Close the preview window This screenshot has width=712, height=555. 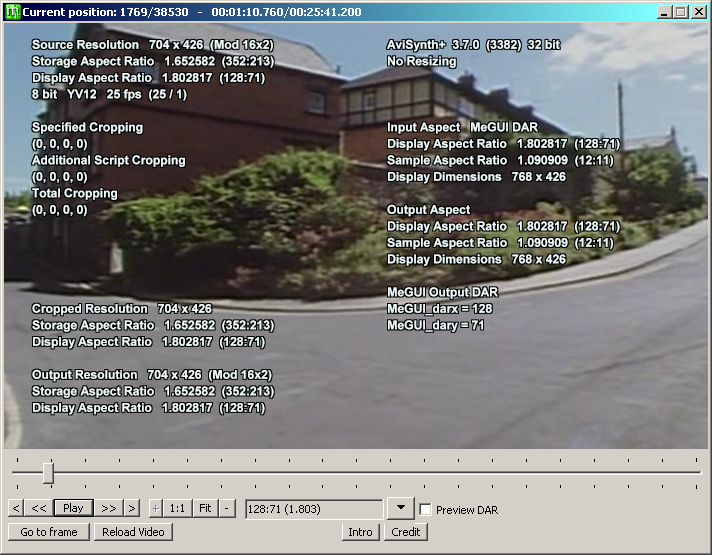coord(698,12)
